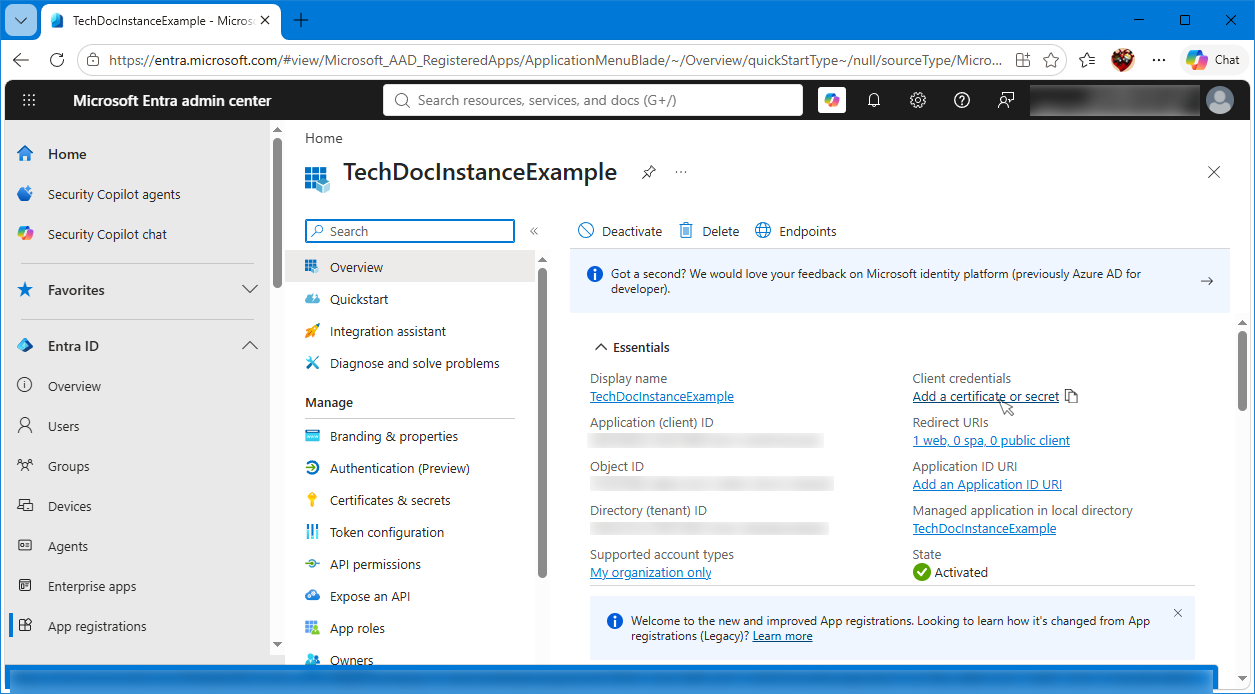Image resolution: width=1255 pixels, height=694 pixels.
Task: Open the settings gear in header
Action: click(x=918, y=100)
